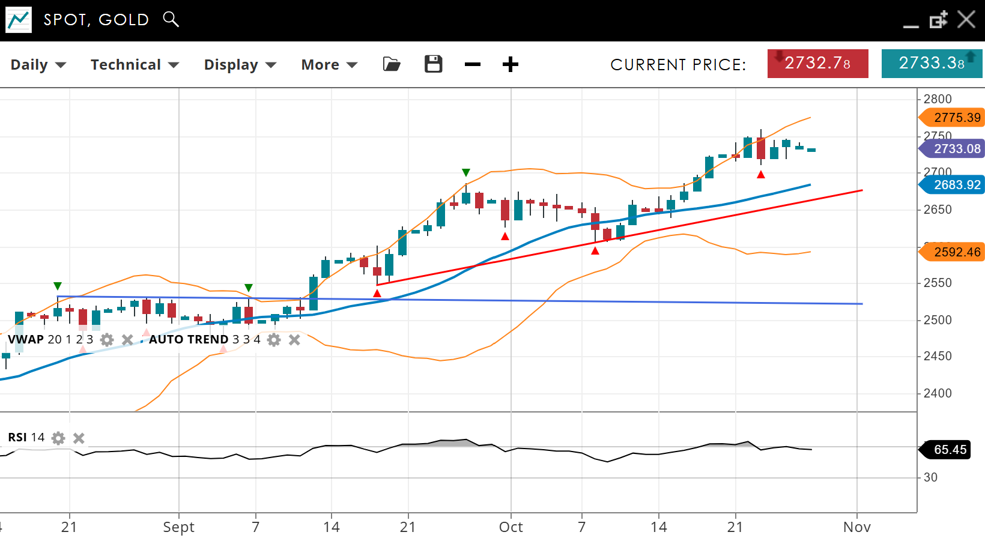Open AUTO TREND settings gear
The width and height of the screenshot is (985, 538).
click(273, 340)
